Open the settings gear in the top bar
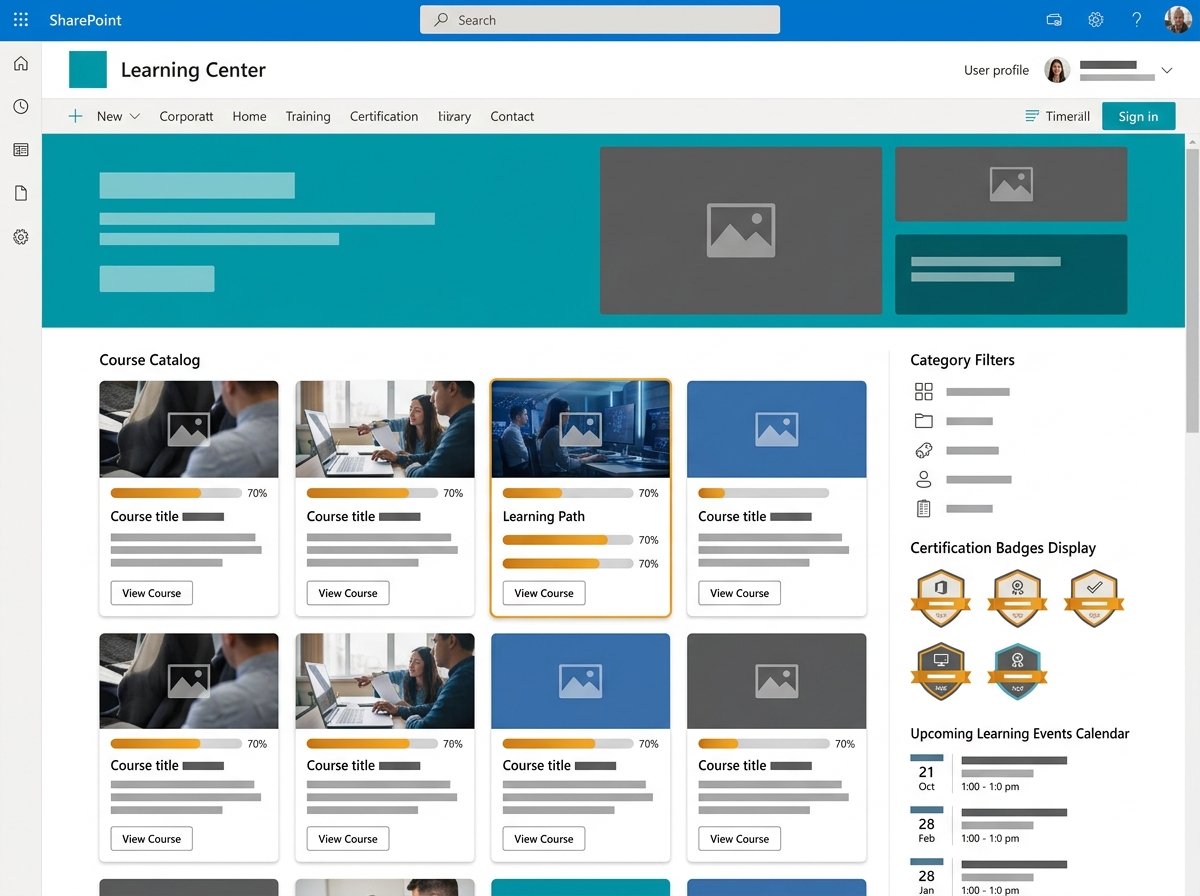 click(1096, 20)
